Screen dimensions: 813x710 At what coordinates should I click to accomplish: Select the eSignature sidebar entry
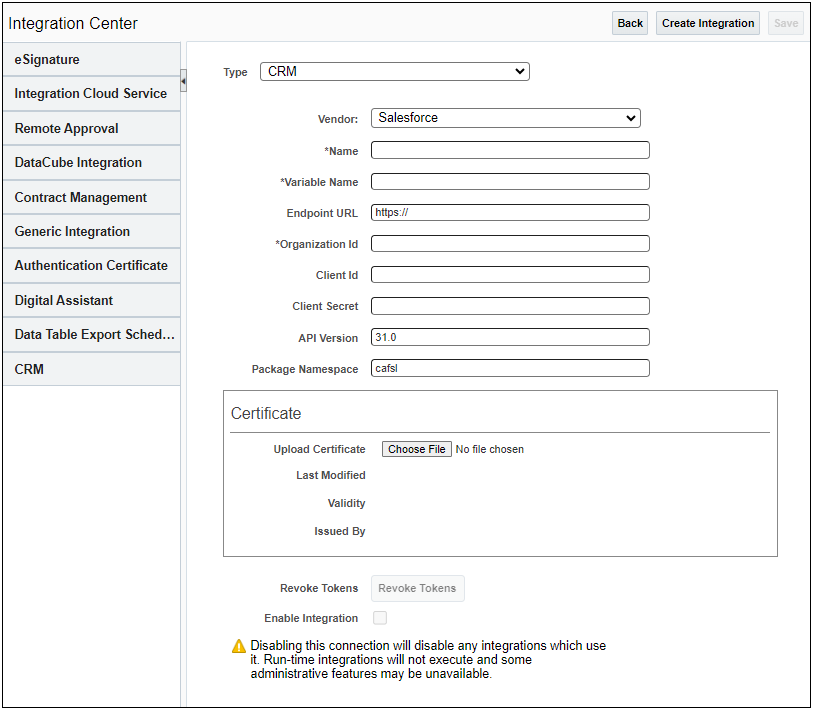pos(45,59)
